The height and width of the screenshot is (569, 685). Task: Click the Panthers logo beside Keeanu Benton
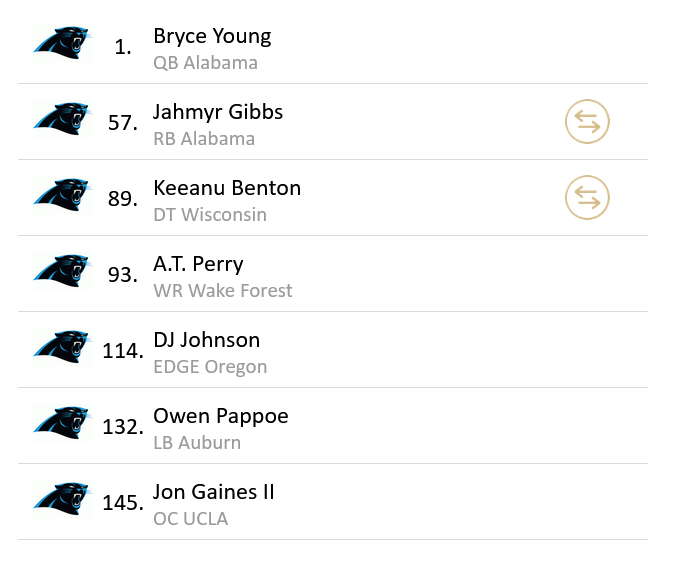[62, 196]
